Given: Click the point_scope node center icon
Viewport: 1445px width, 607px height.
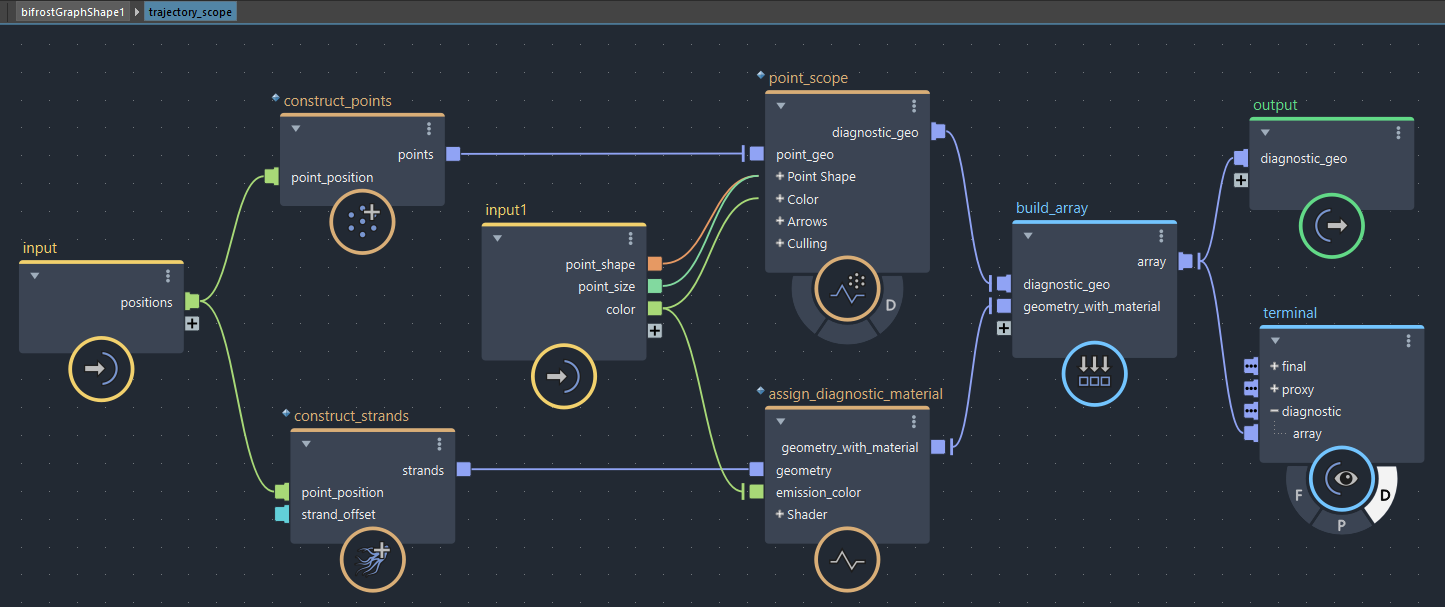Looking at the screenshot, I should coord(847,289).
